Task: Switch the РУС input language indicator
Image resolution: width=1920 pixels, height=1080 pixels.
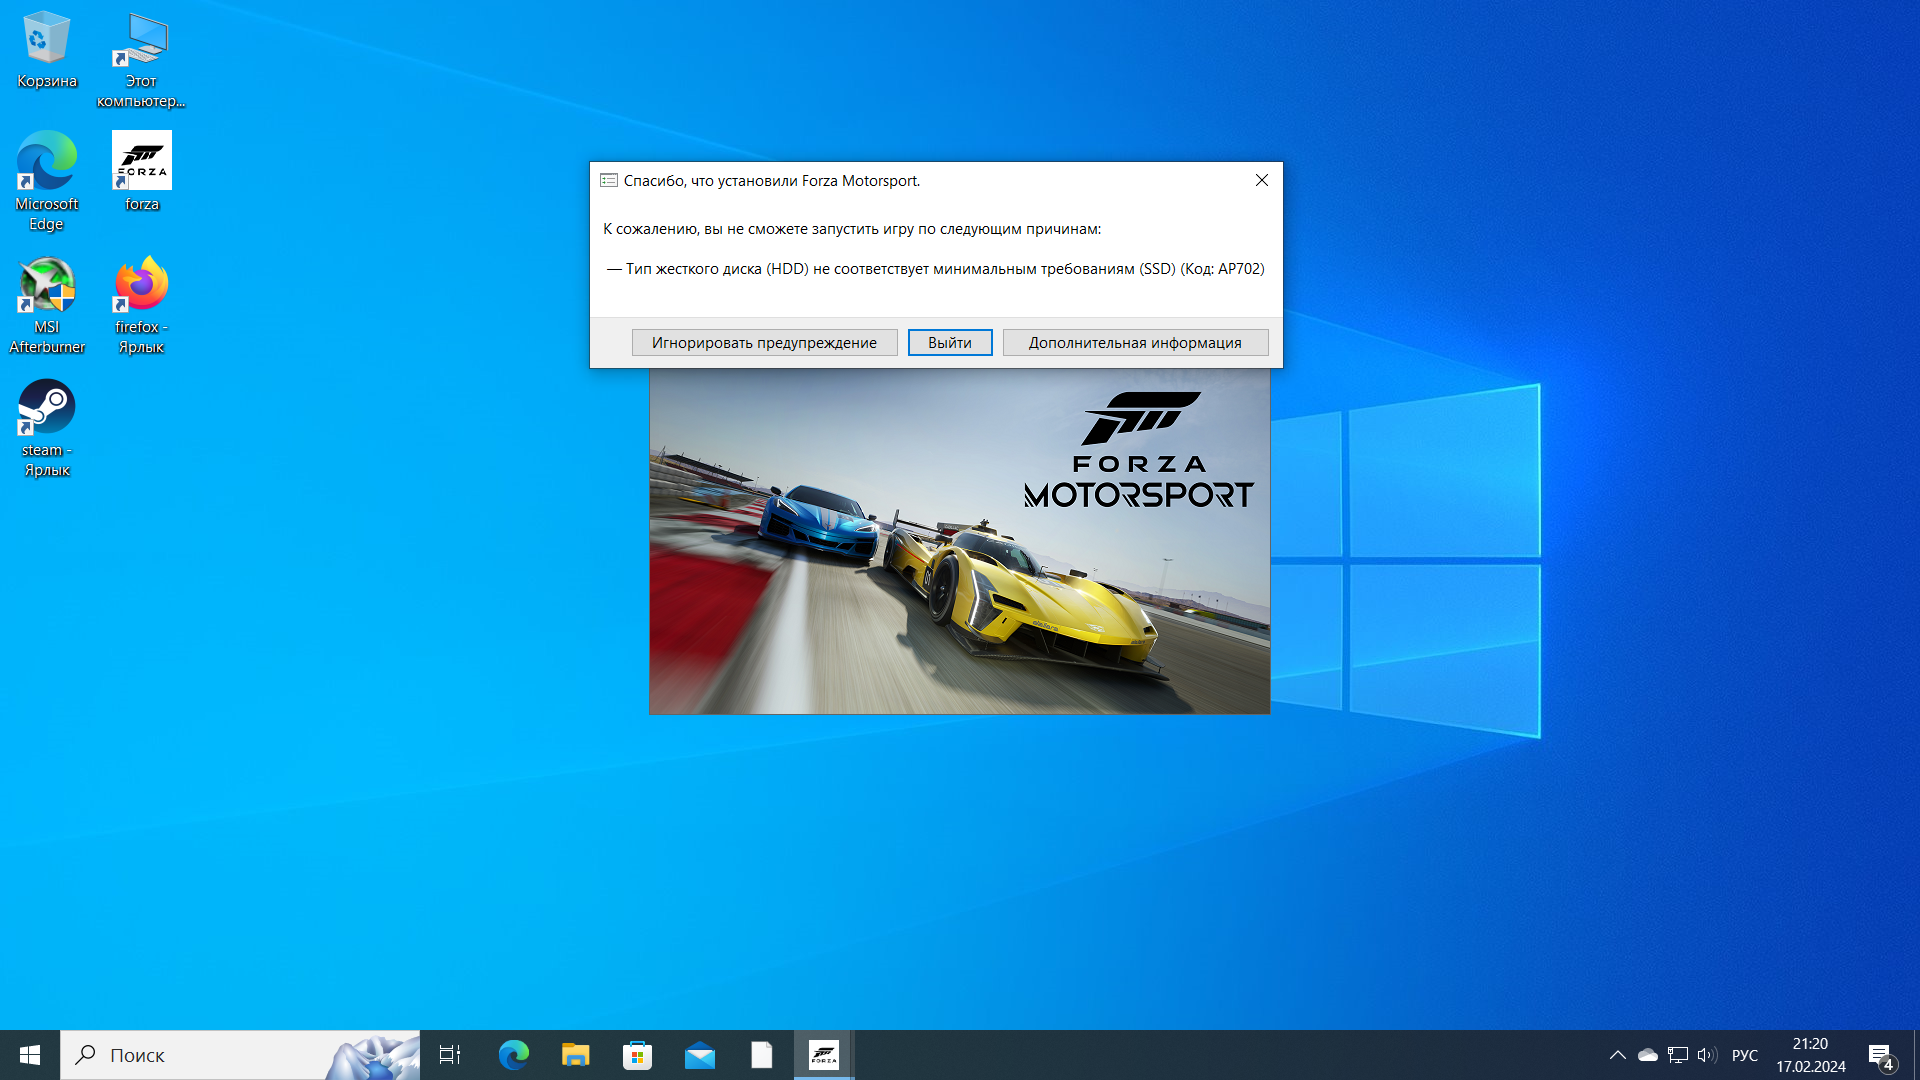Action: coord(1745,1055)
